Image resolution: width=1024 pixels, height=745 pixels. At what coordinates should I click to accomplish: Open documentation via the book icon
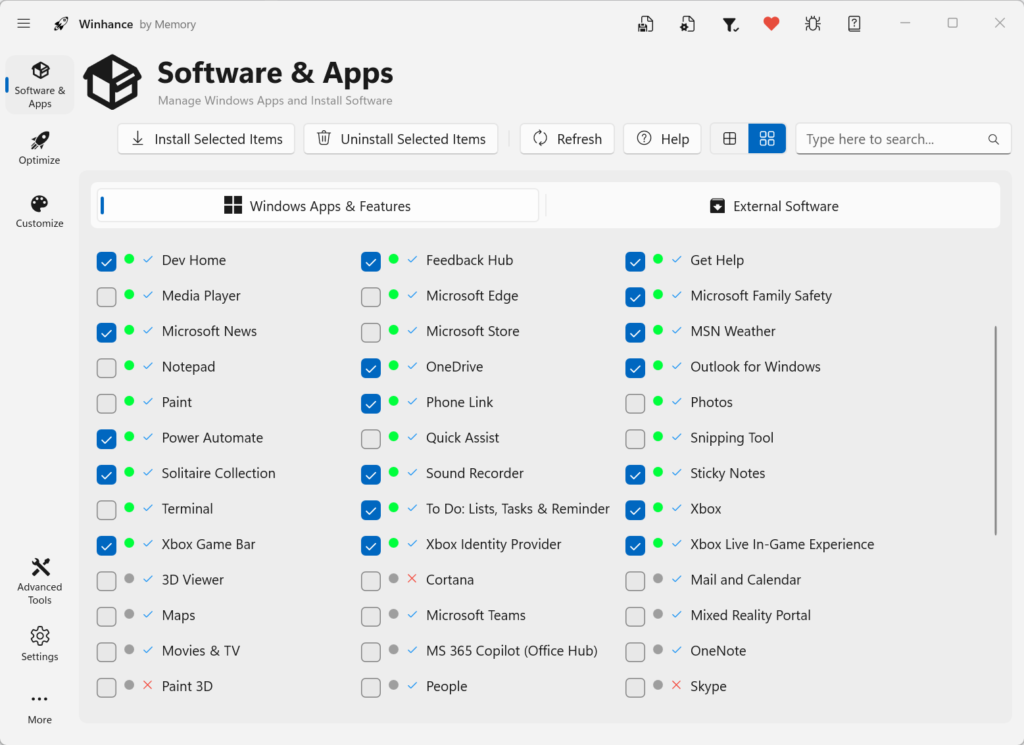pos(853,22)
